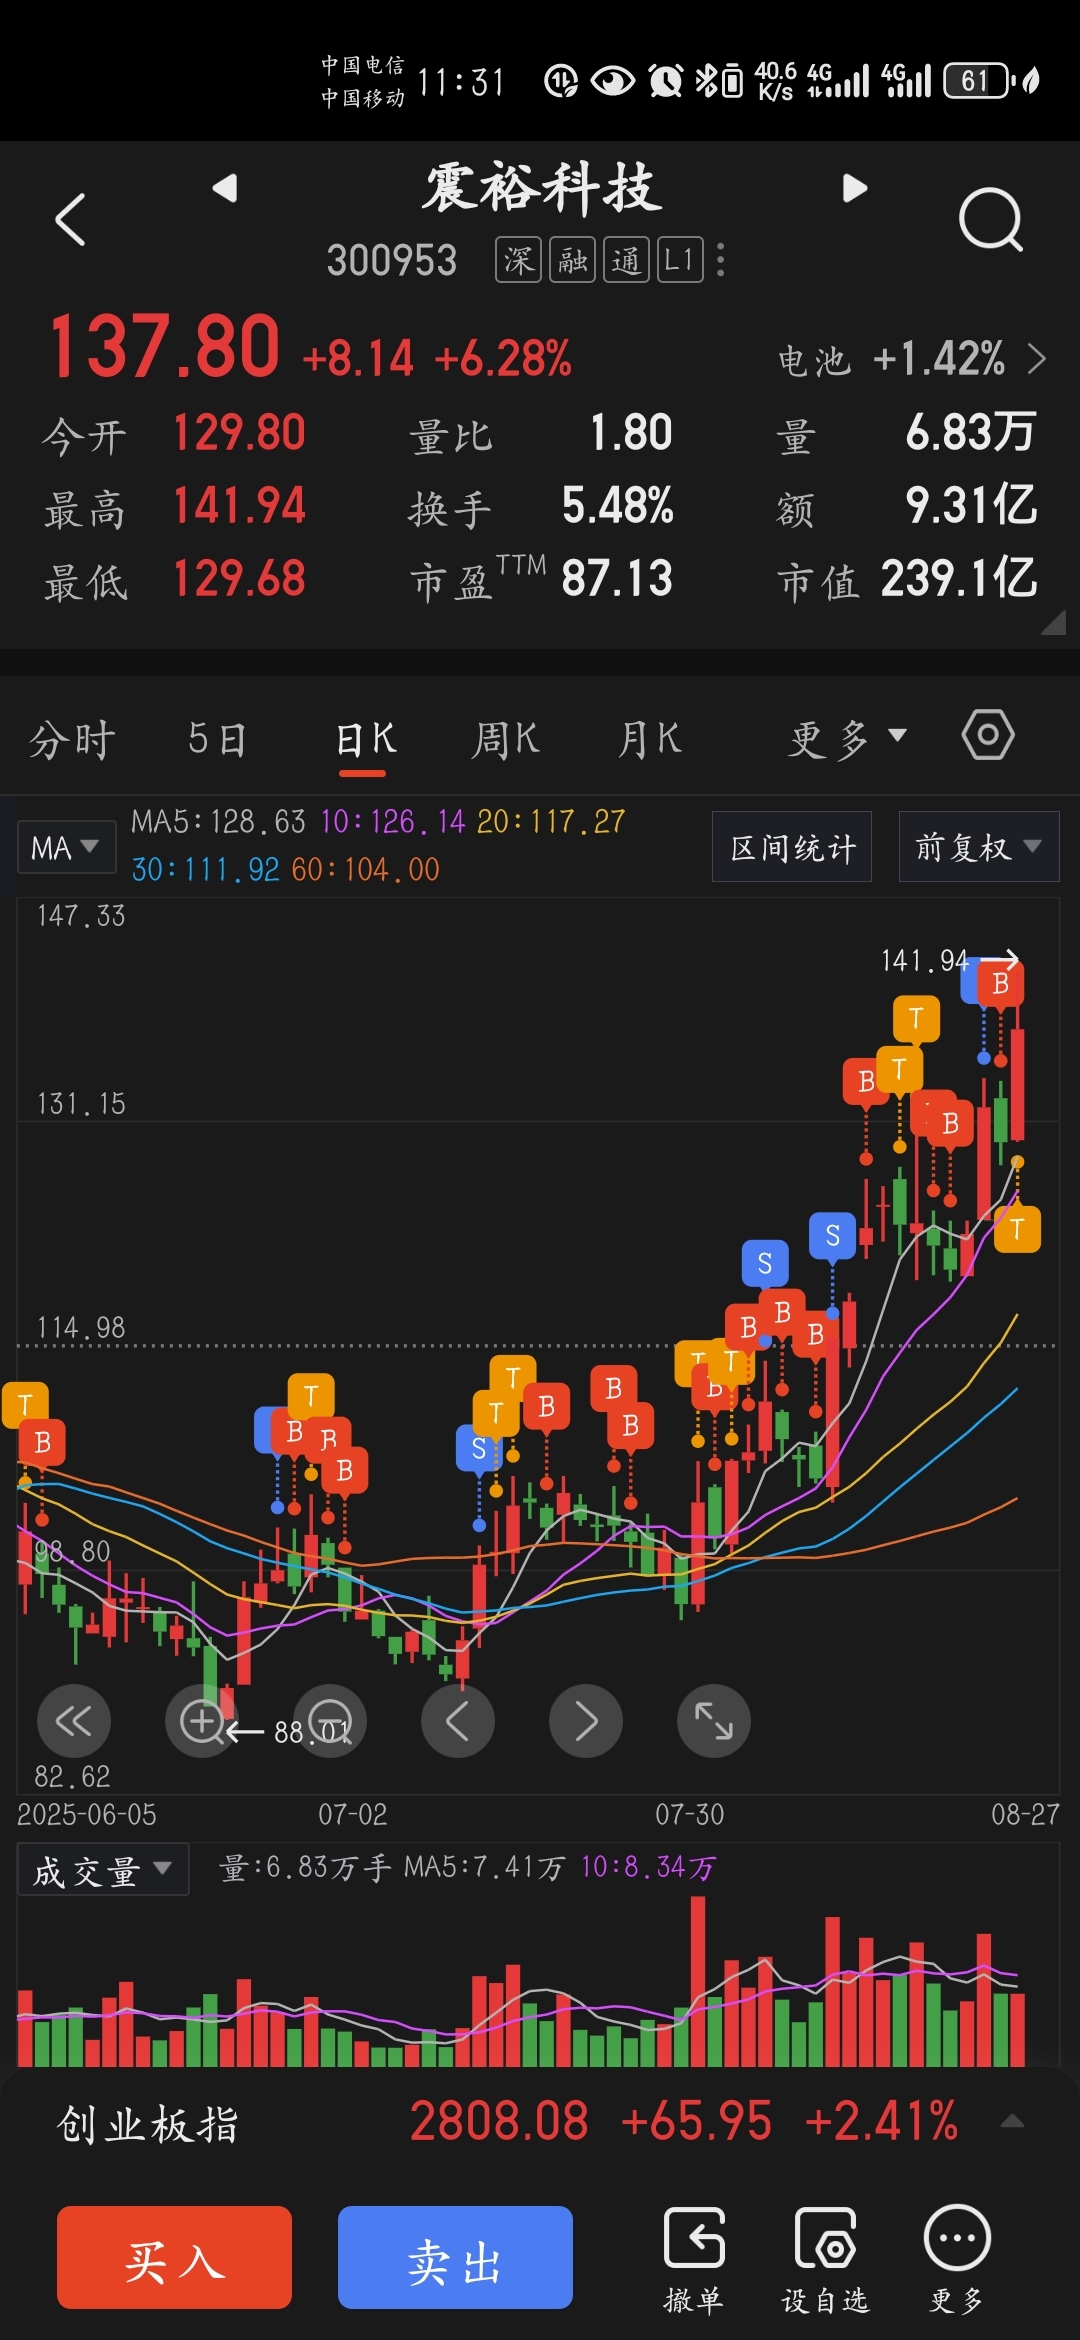Zoom out the K-line chart
The image size is (1080, 2340).
tap(329, 1721)
